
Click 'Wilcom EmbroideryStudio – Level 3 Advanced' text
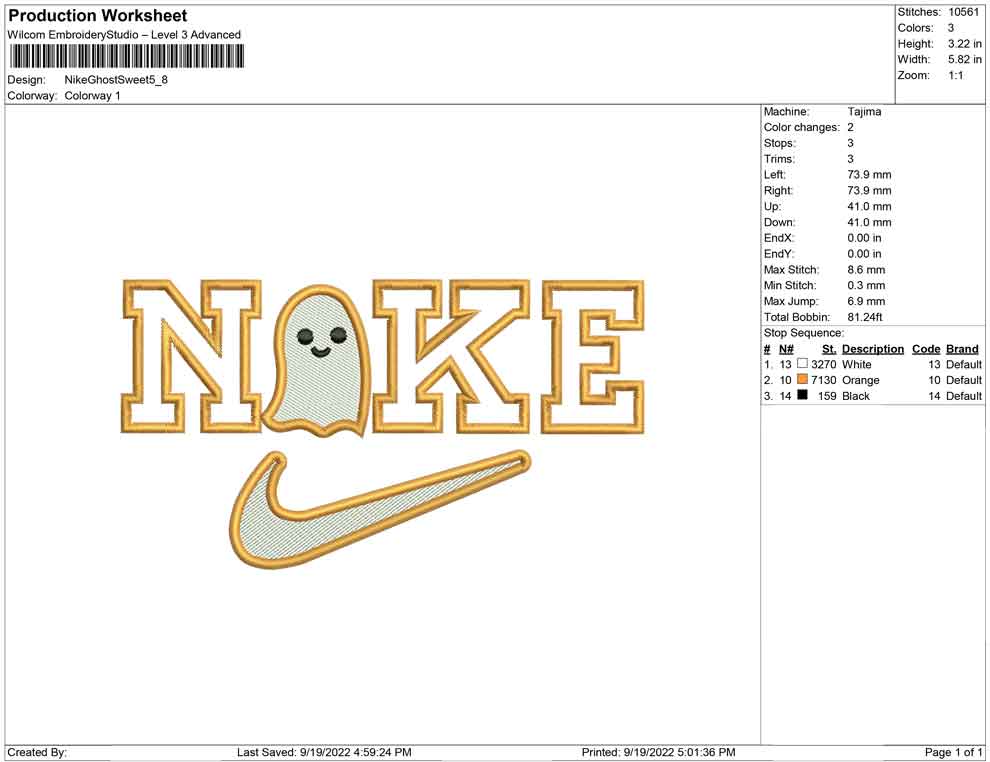click(x=124, y=35)
